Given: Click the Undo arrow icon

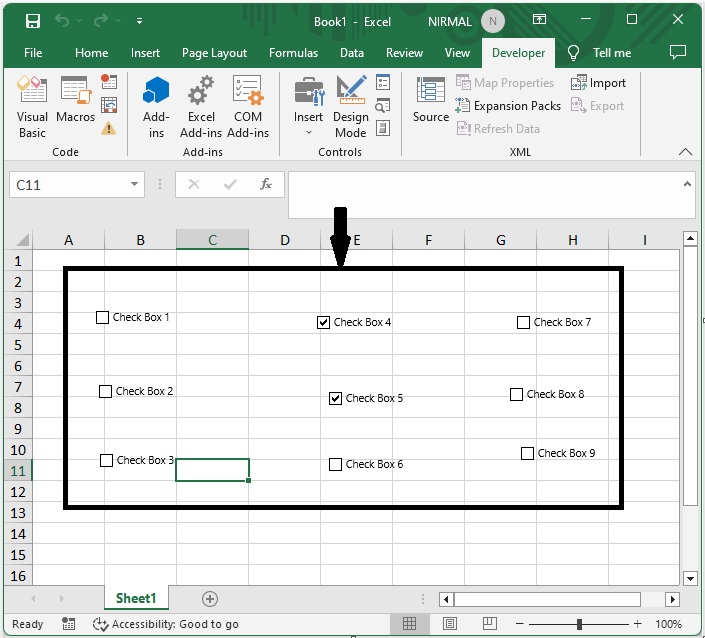Looking at the screenshot, I should click(x=62, y=21).
